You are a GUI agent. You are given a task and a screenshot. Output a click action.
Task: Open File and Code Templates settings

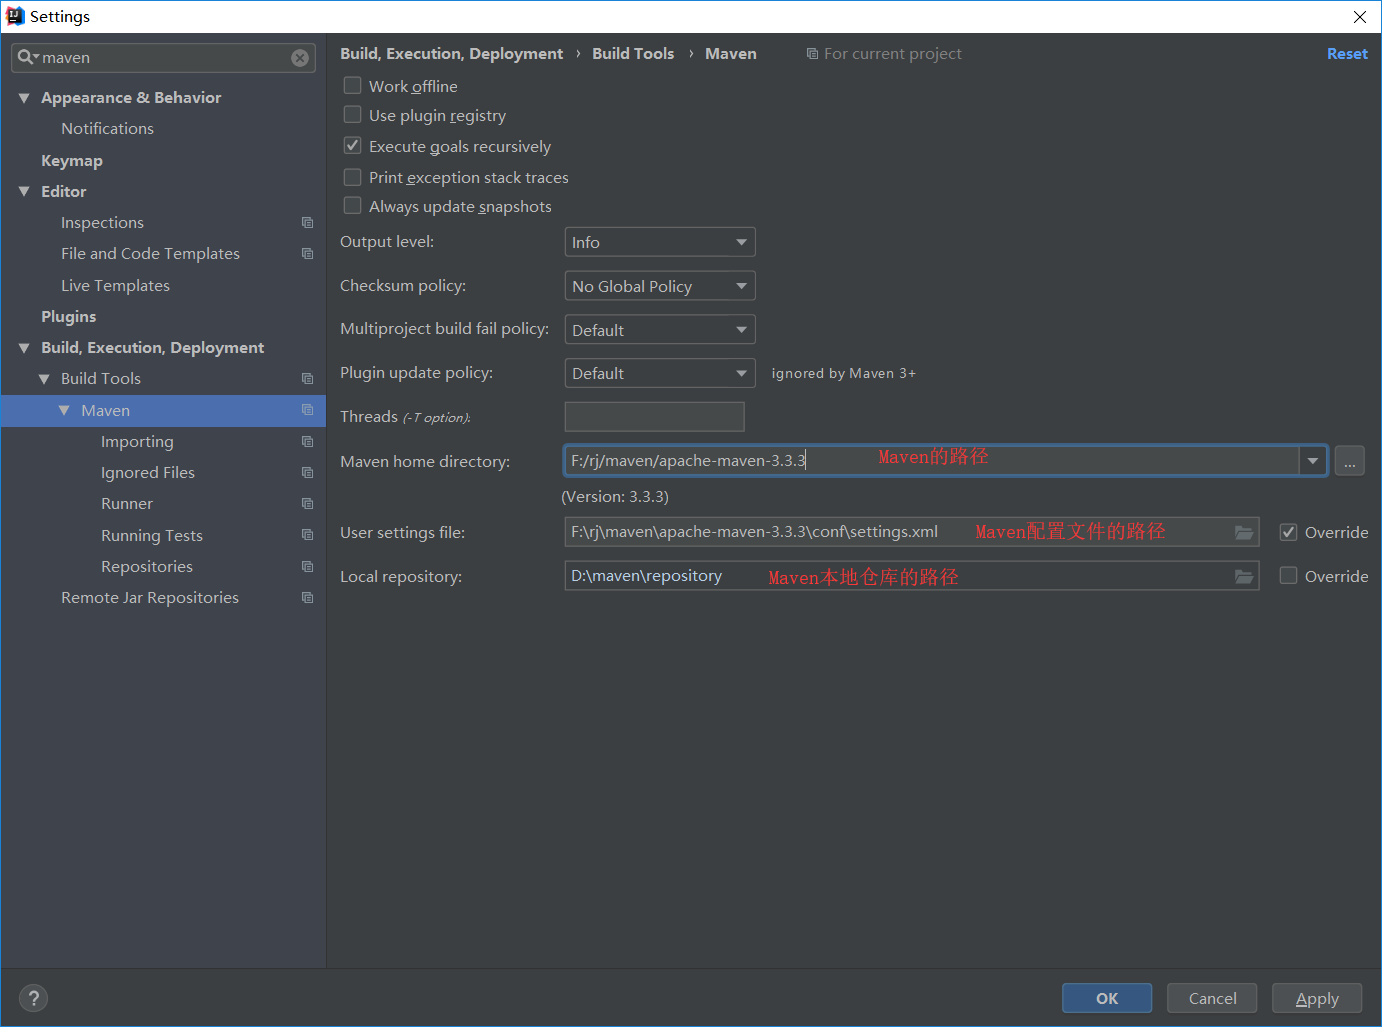[150, 254]
